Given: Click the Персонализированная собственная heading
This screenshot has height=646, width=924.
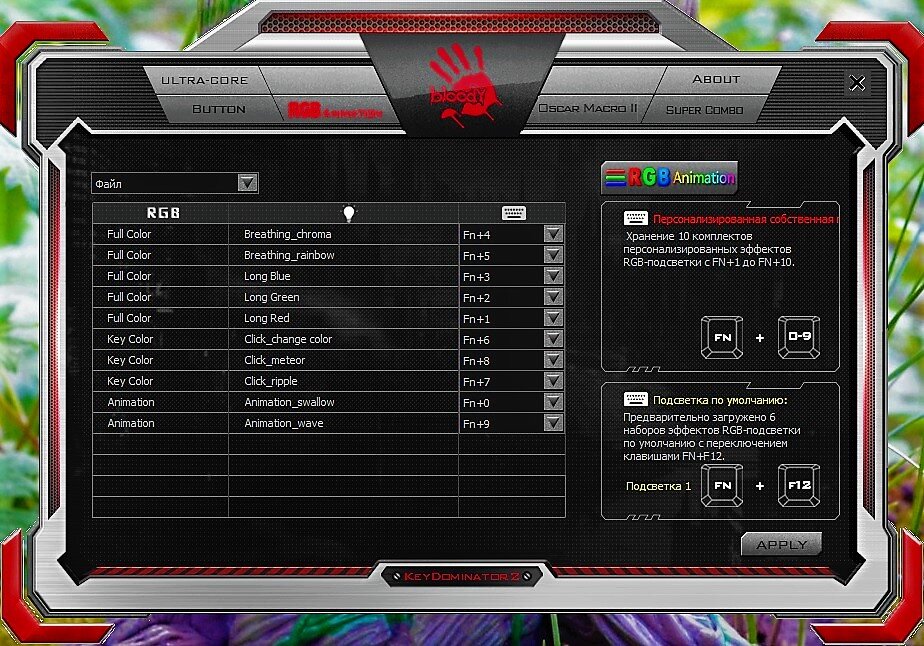Looking at the screenshot, I should click(x=745, y=219).
